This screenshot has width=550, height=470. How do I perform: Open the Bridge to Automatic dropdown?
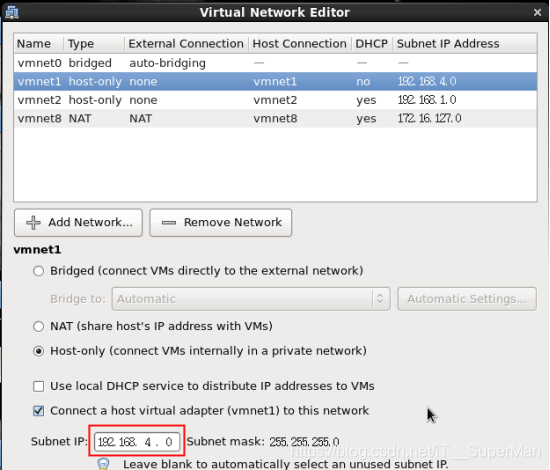[251, 299]
